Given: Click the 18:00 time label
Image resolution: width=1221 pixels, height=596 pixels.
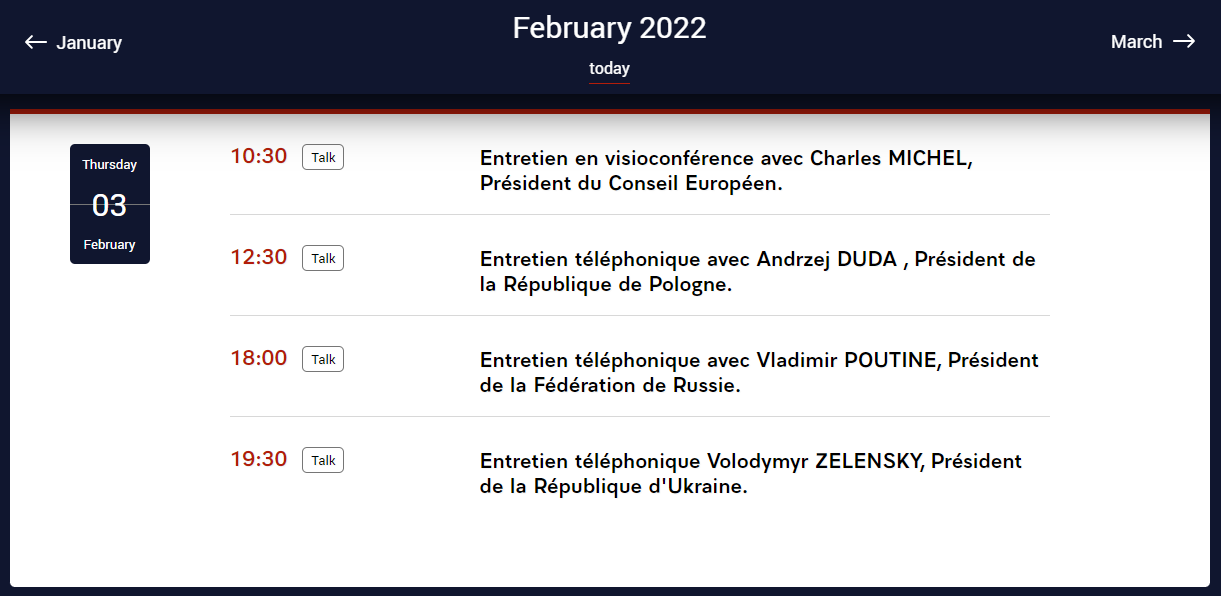Looking at the screenshot, I should (257, 358).
